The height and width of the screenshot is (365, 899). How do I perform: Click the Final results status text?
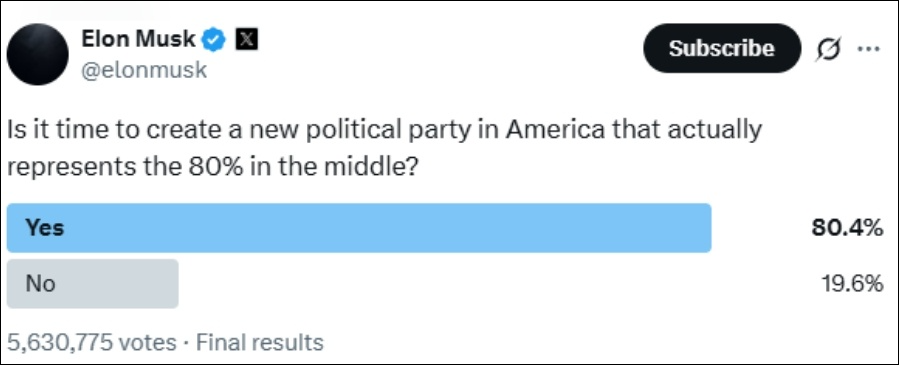point(260,343)
